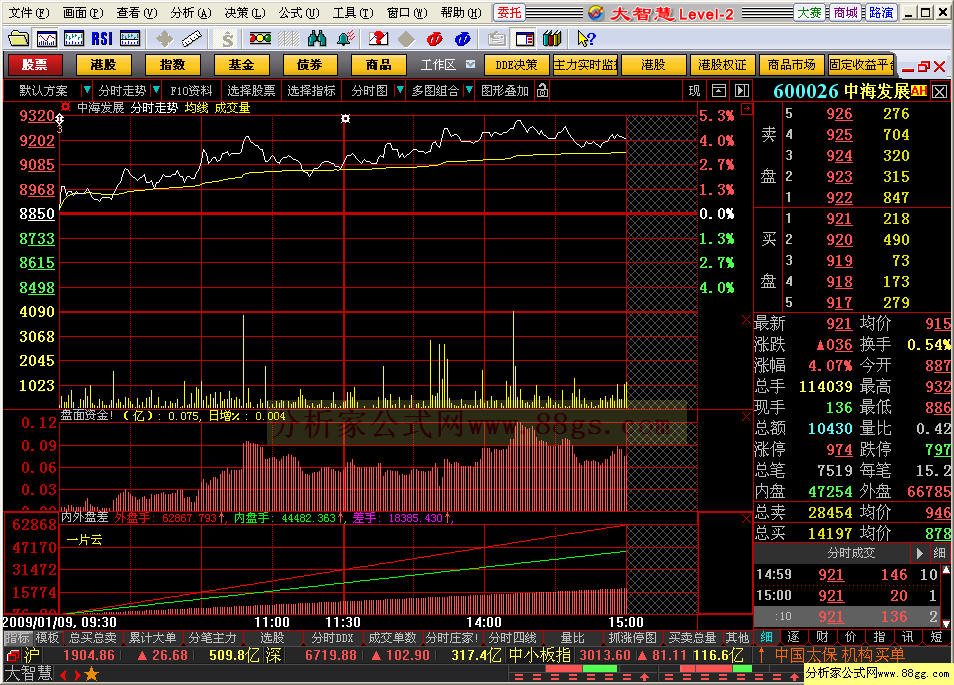Image resolution: width=954 pixels, height=685 pixels.
Task: Select the 分时DDX indicator tab
Action: [x=332, y=638]
